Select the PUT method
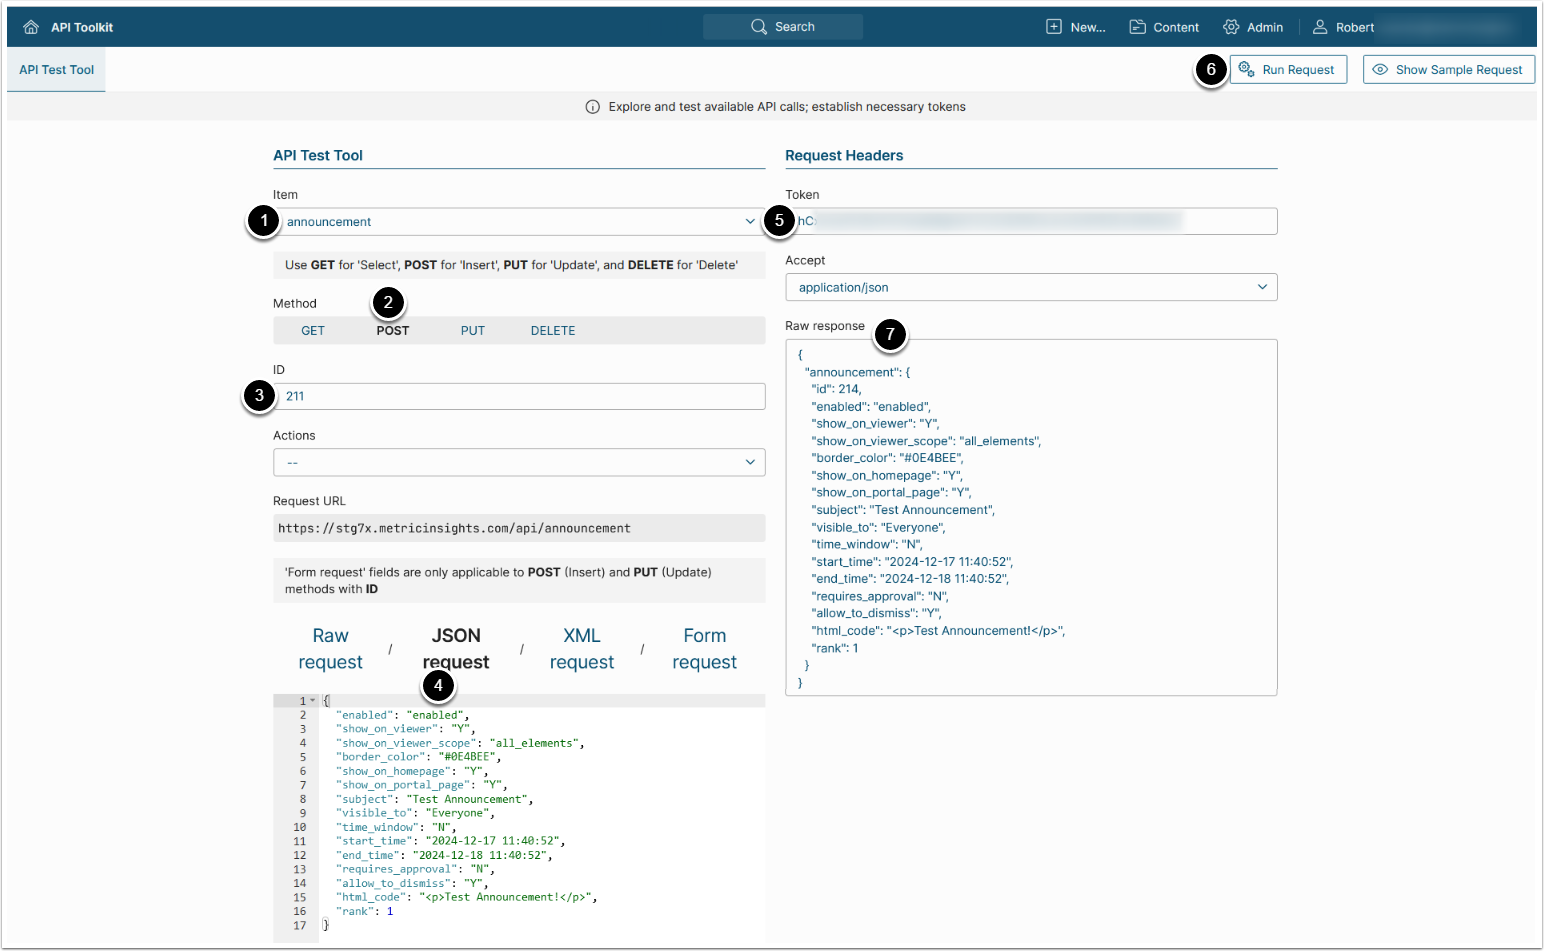This screenshot has height=951, width=1544. click(x=472, y=331)
